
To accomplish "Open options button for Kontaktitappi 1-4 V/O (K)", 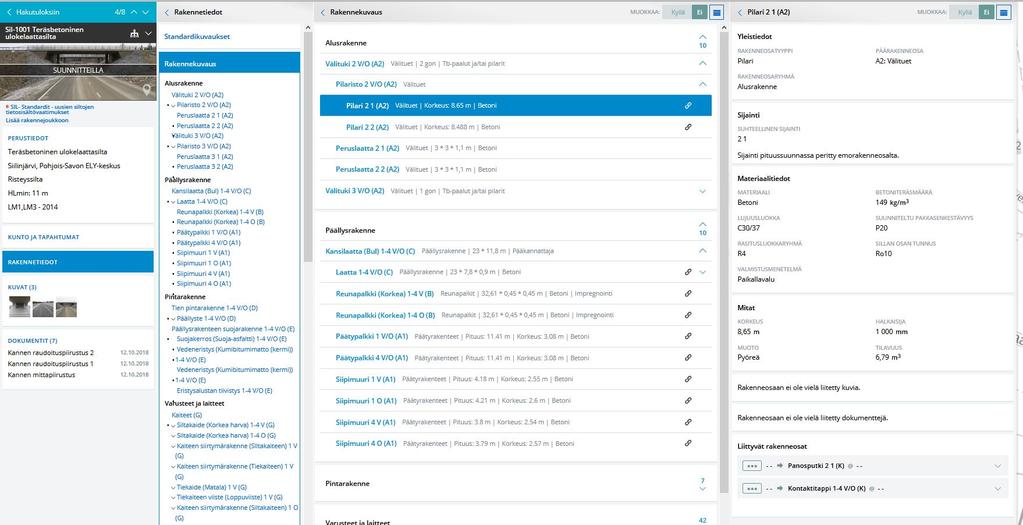I will coord(752,488).
